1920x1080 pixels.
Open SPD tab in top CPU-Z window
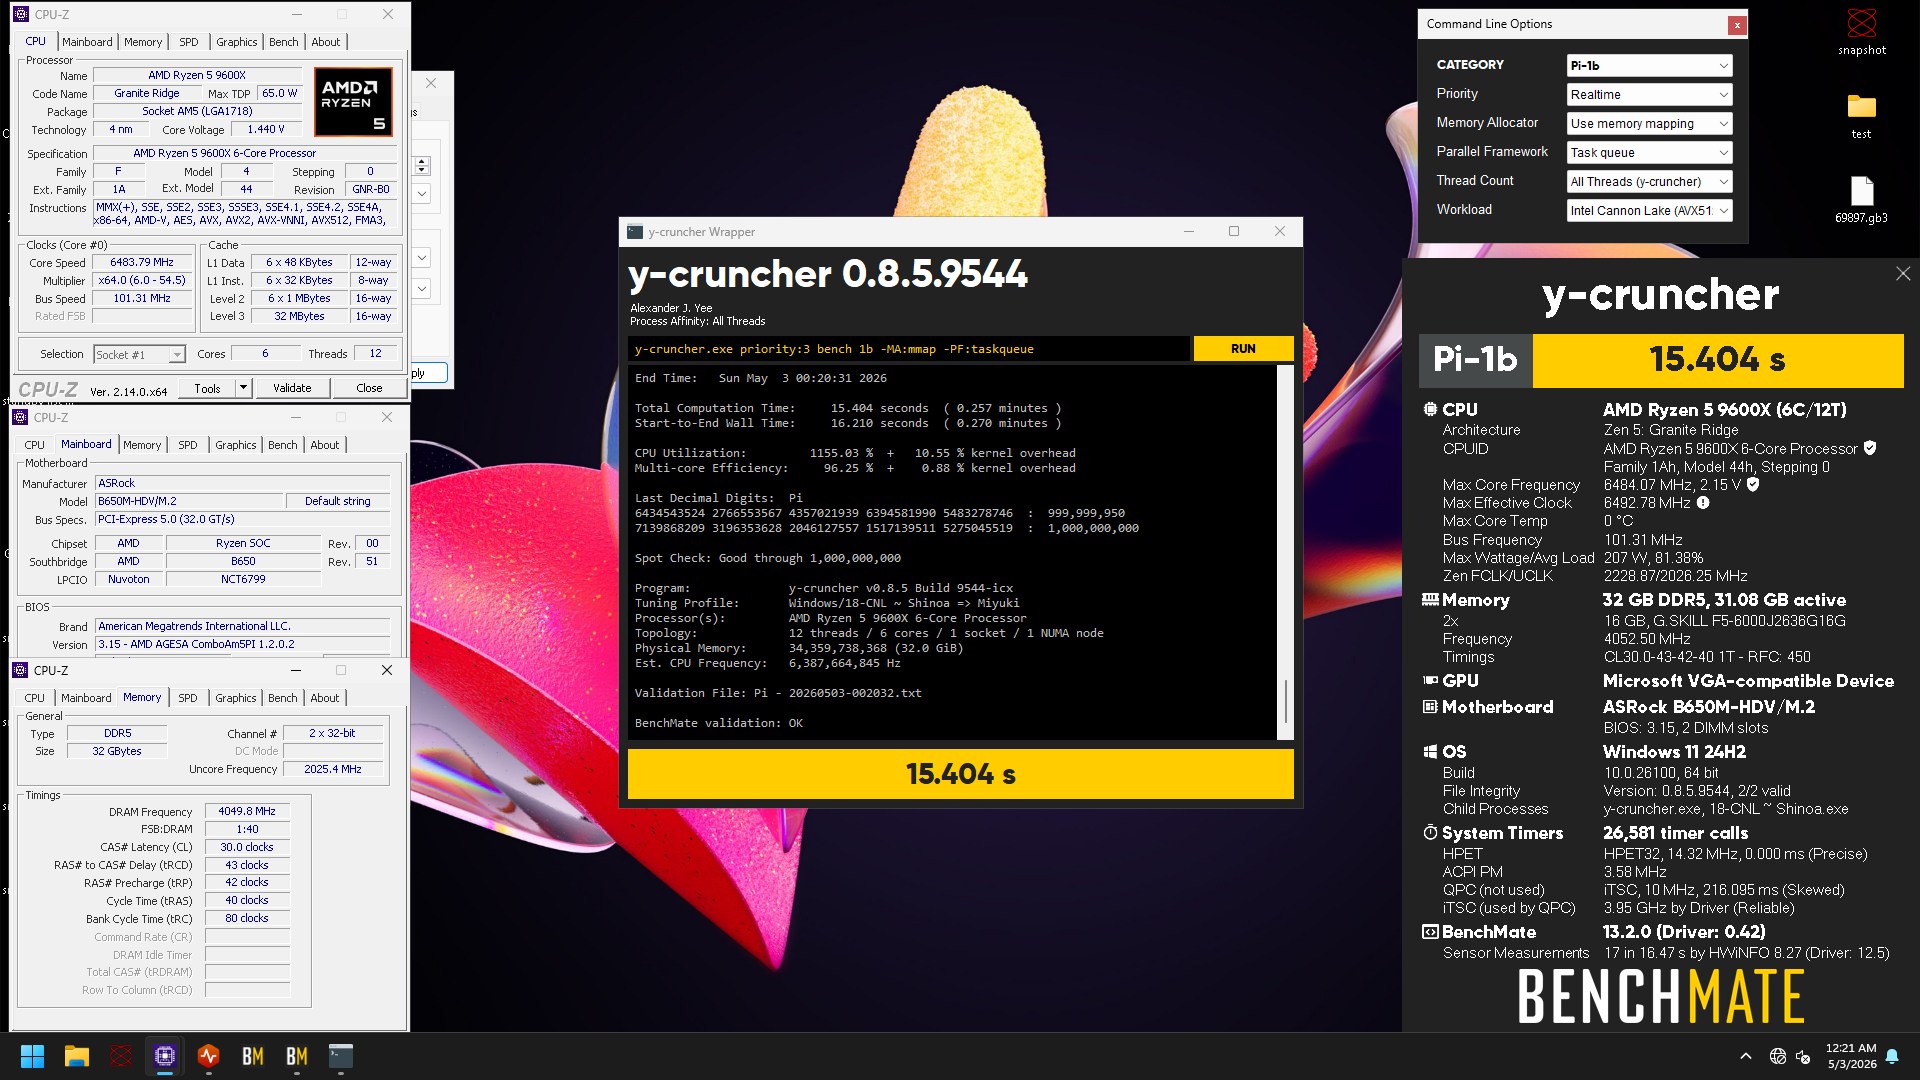pyautogui.click(x=189, y=42)
